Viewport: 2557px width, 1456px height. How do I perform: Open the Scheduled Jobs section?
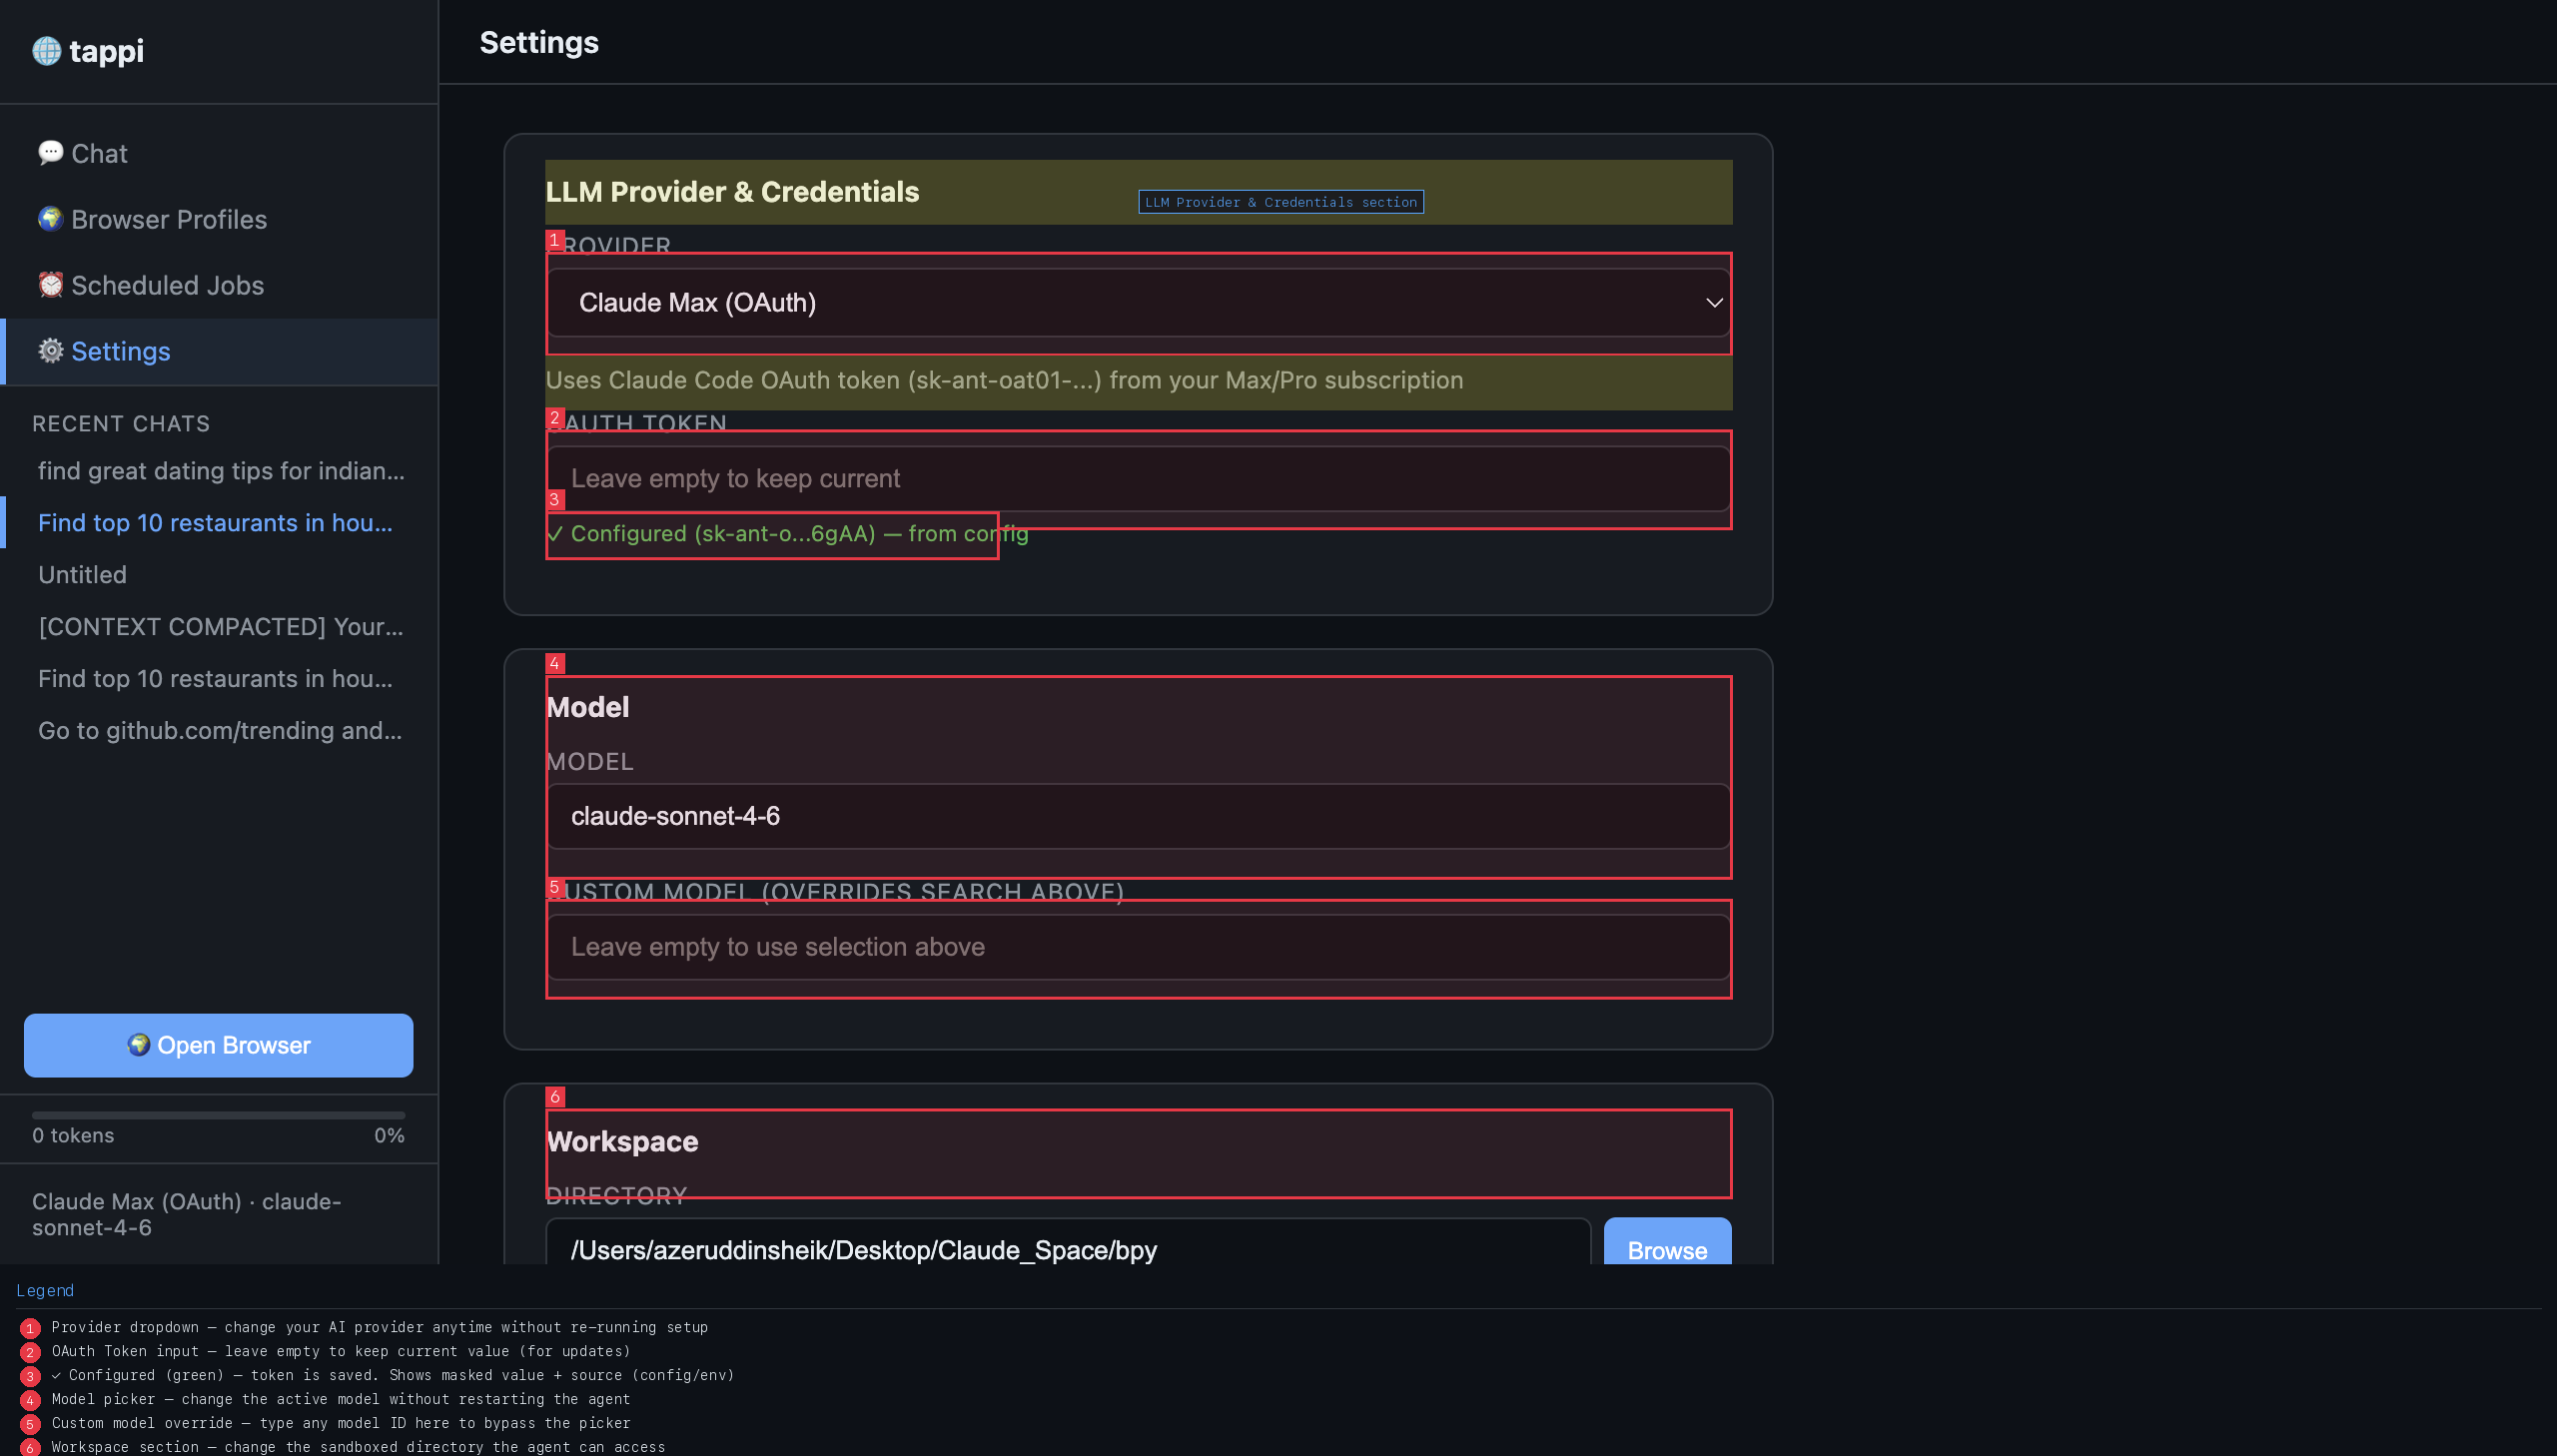pyautogui.click(x=167, y=286)
